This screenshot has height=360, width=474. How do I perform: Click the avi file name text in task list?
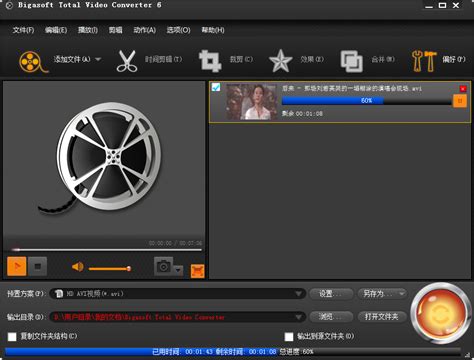pyautogui.click(x=352, y=88)
